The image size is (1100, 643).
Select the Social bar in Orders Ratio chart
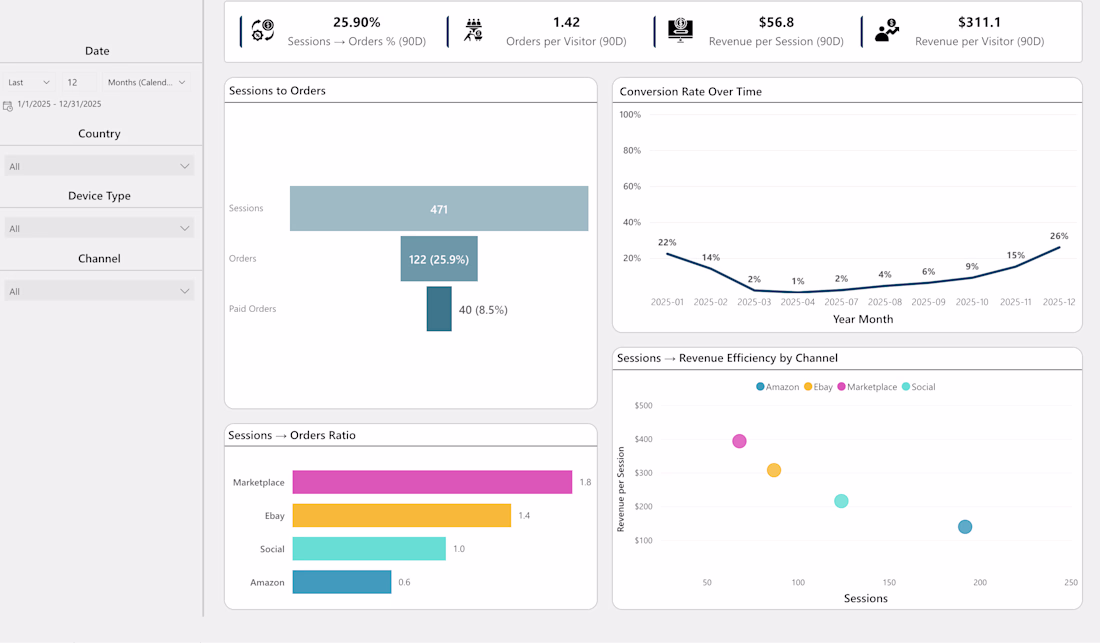(369, 548)
